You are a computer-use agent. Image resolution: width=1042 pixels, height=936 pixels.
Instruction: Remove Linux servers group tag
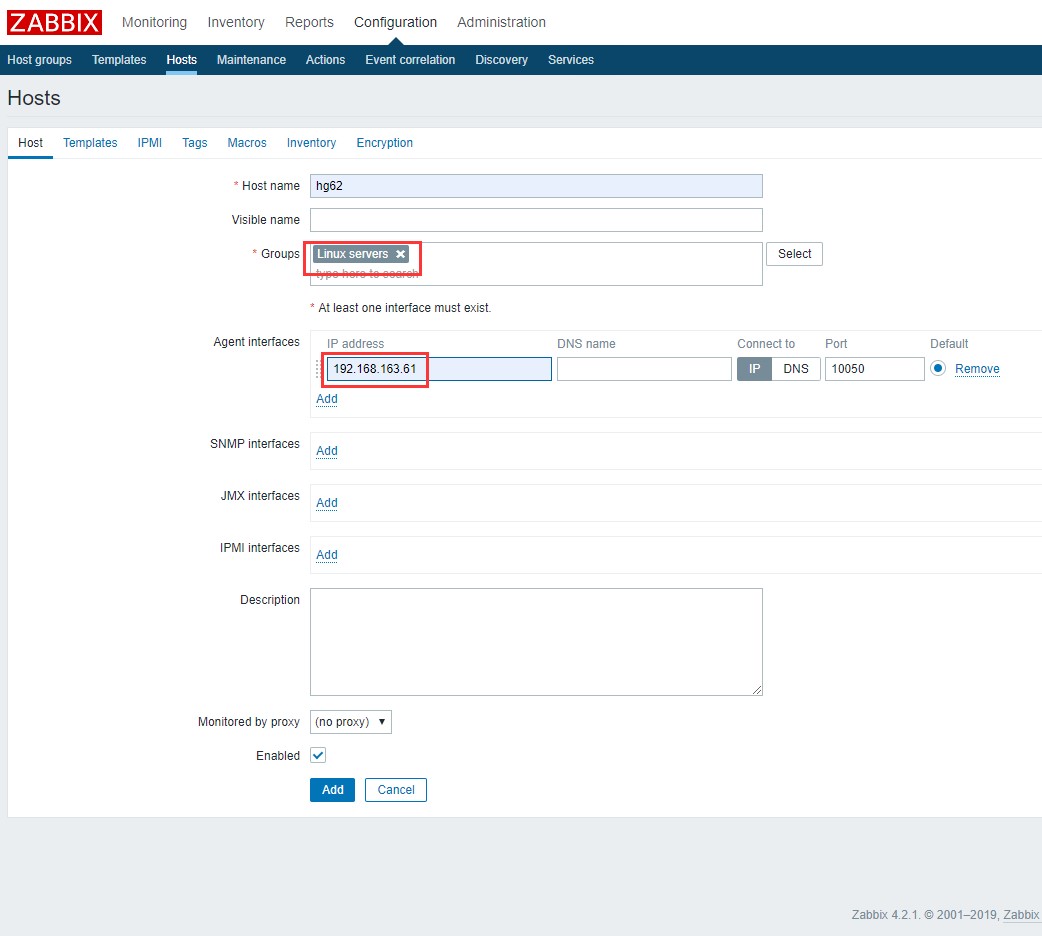pyautogui.click(x=400, y=254)
